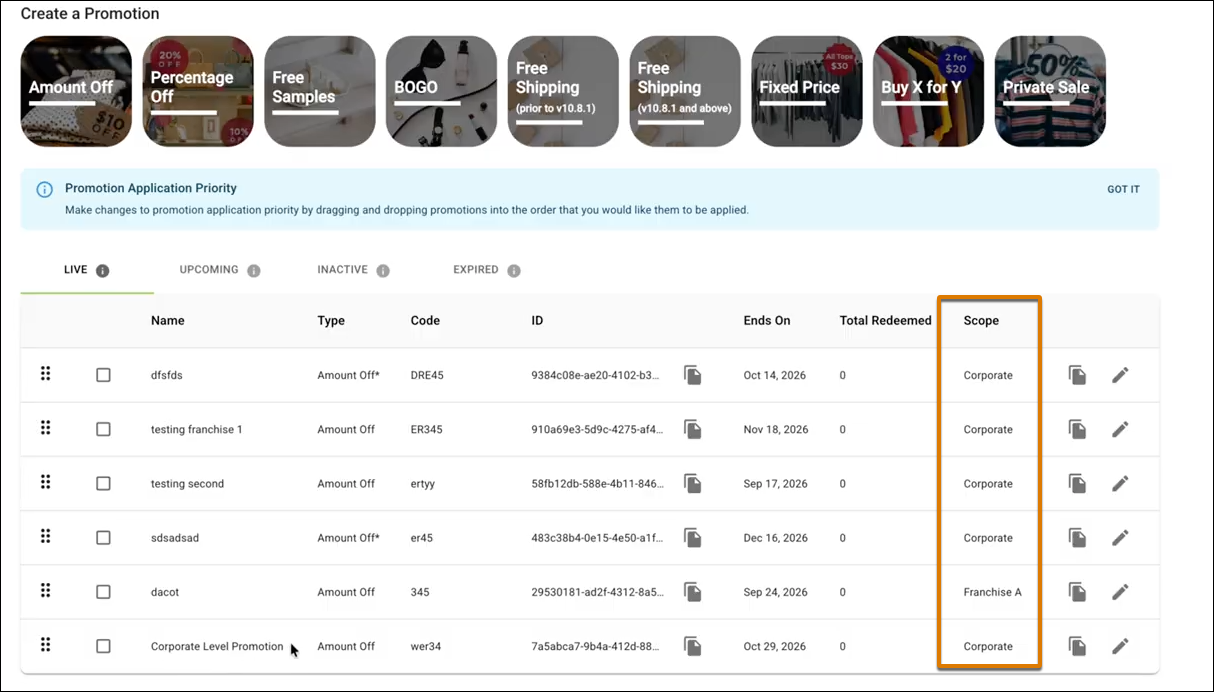The image size is (1214, 692).
Task: Create a Private Sale promotion
Action: [1050, 91]
